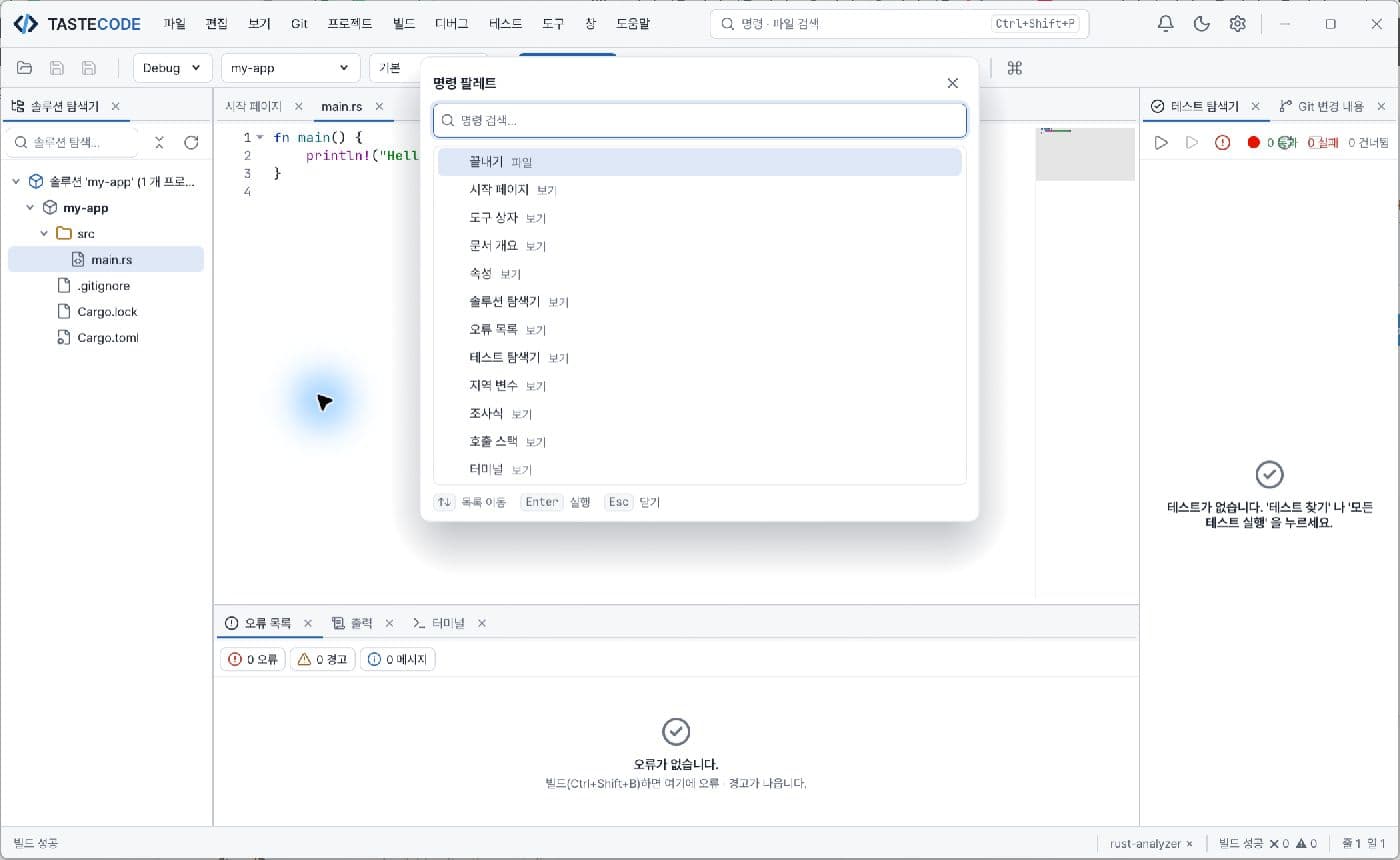Open the Debug configuration dropdown
Screen dimensions: 1400x860
[x=172, y=68]
